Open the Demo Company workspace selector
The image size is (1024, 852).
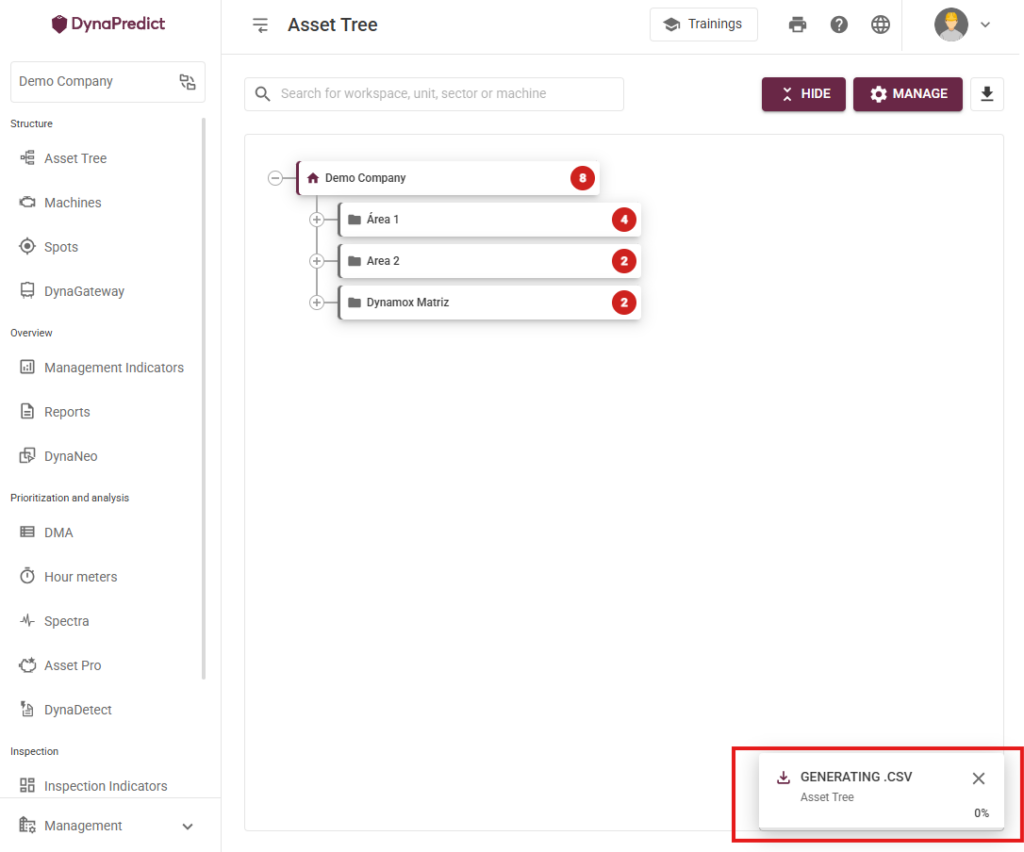tap(108, 82)
